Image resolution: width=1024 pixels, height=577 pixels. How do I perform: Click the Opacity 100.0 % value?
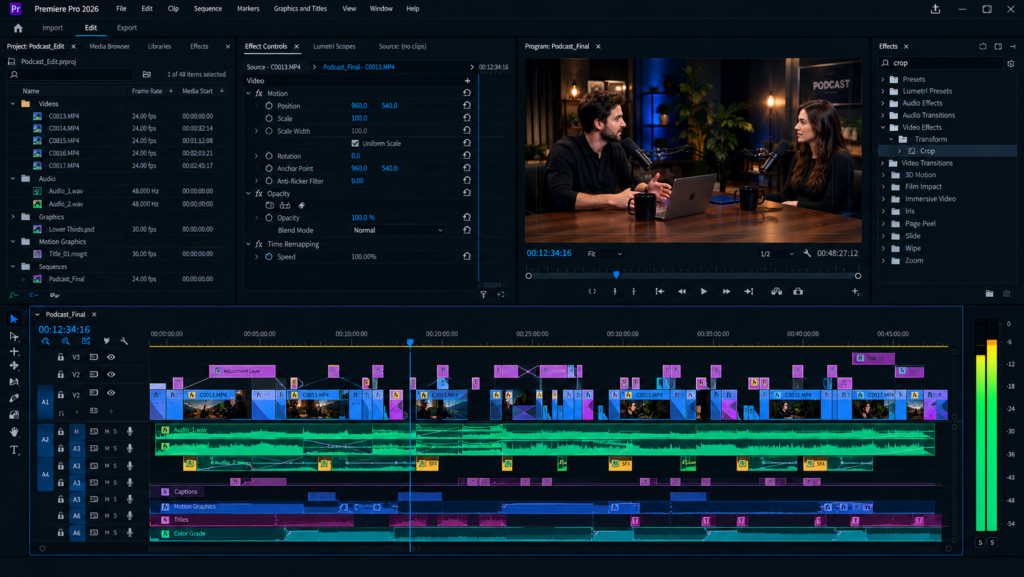[x=363, y=217]
